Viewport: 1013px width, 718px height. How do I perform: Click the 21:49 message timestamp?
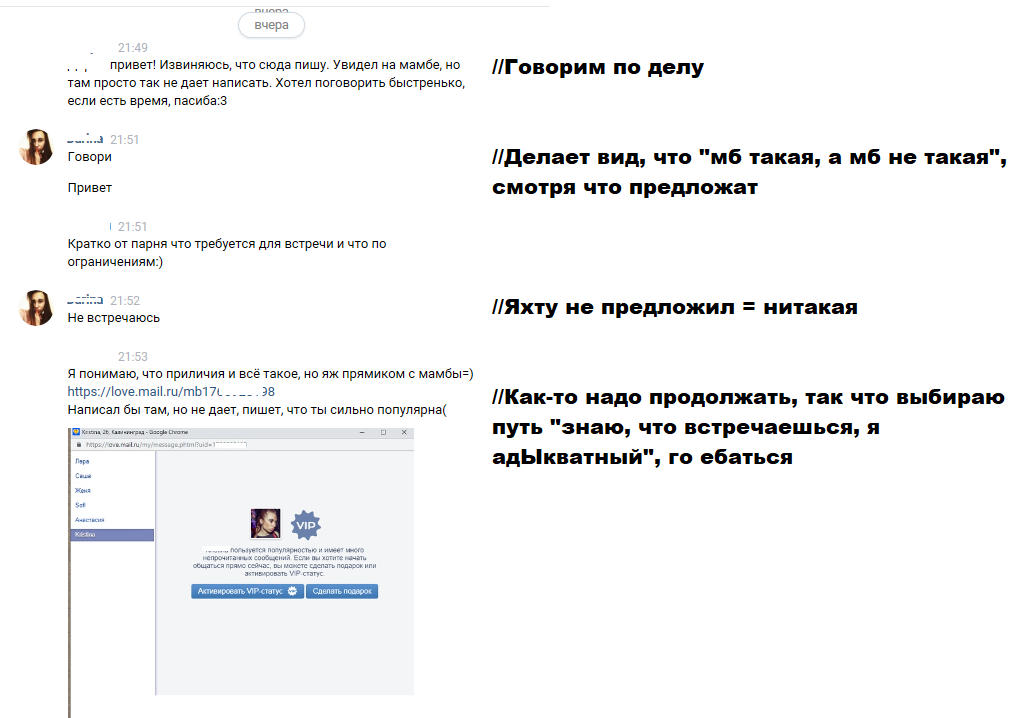[132, 47]
